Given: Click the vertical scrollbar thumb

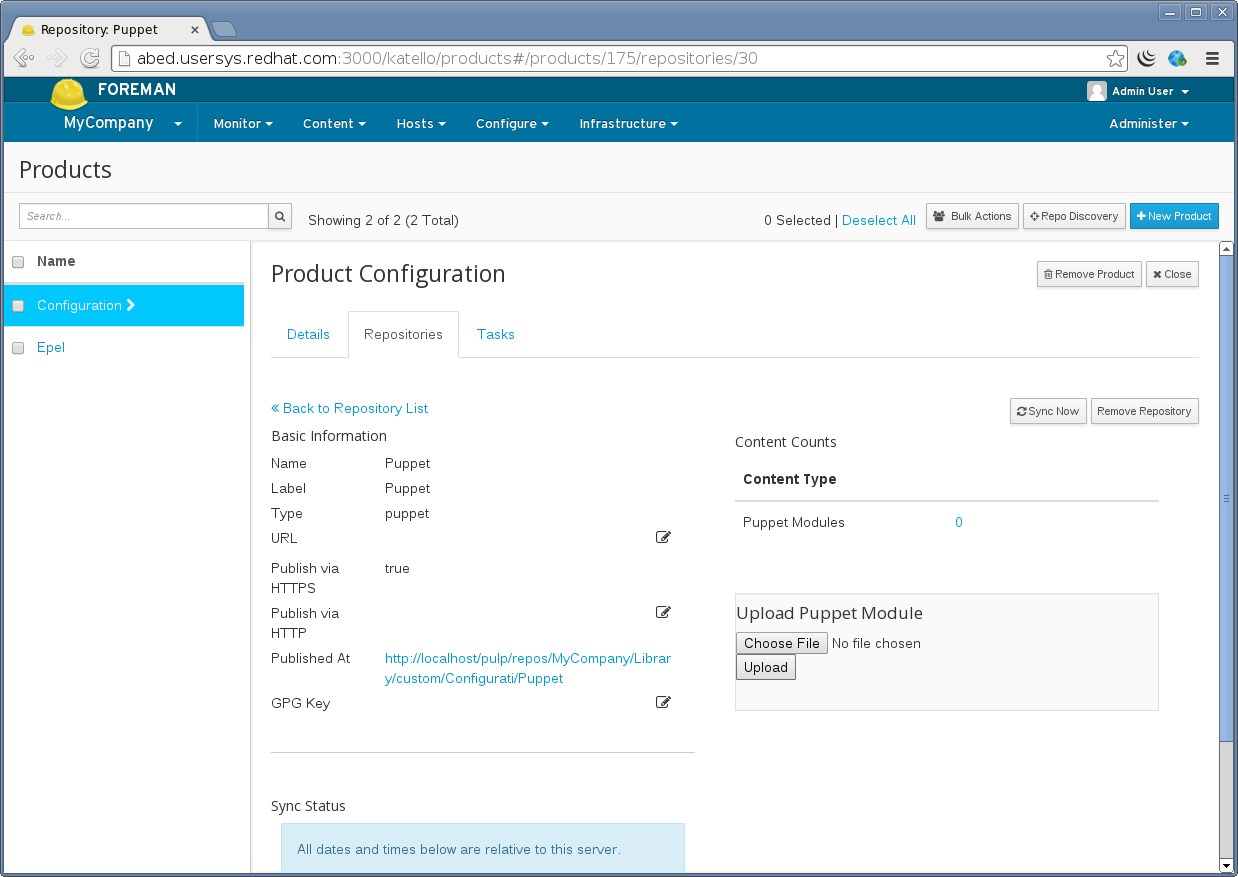Looking at the screenshot, I should click(1227, 497).
